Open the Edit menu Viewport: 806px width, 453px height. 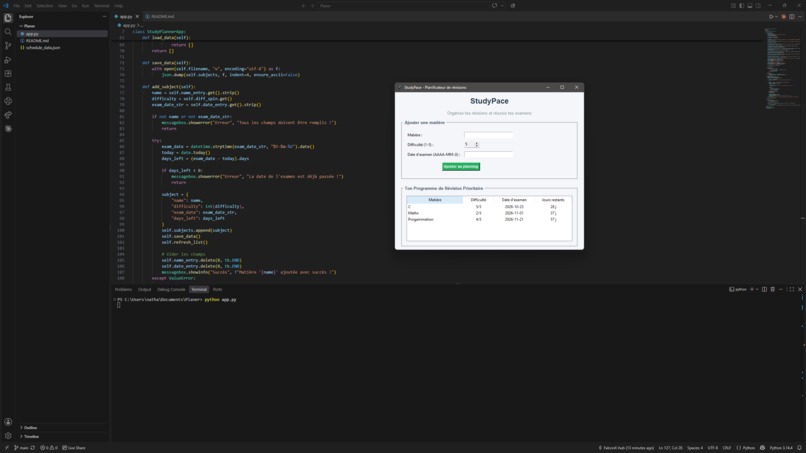pyautogui.click(x=28, y=6)
